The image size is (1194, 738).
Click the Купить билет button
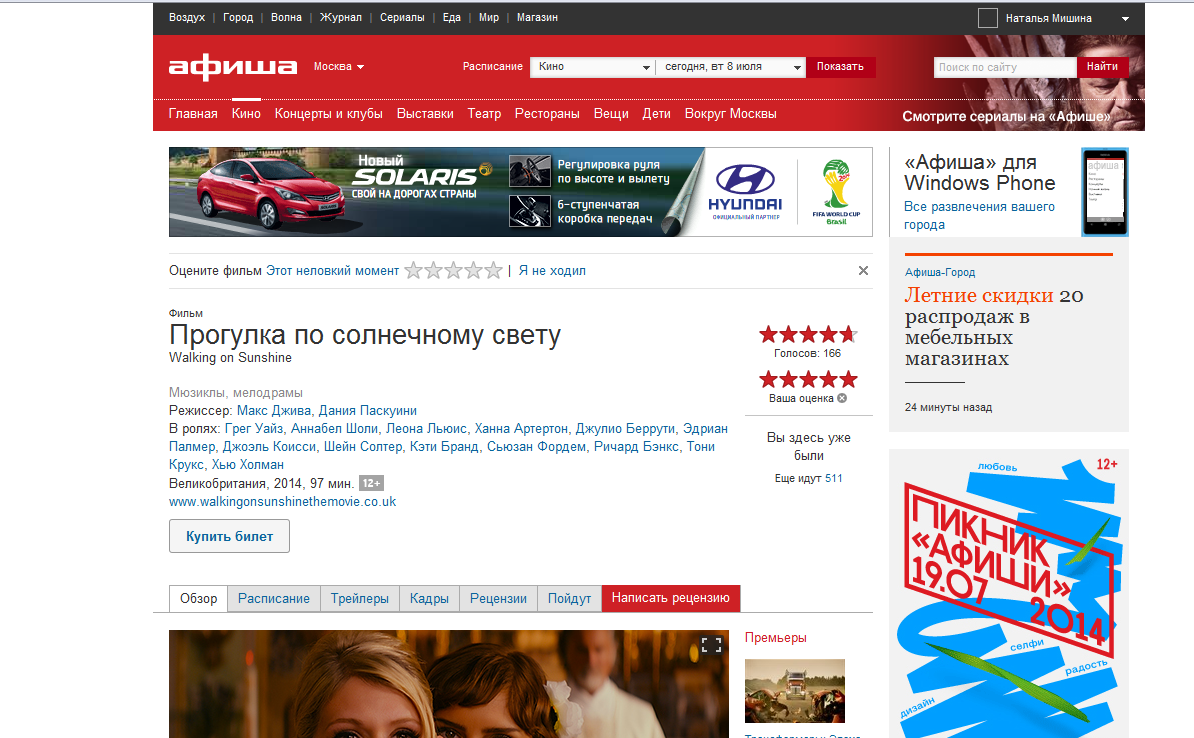(x=229, y=536)
